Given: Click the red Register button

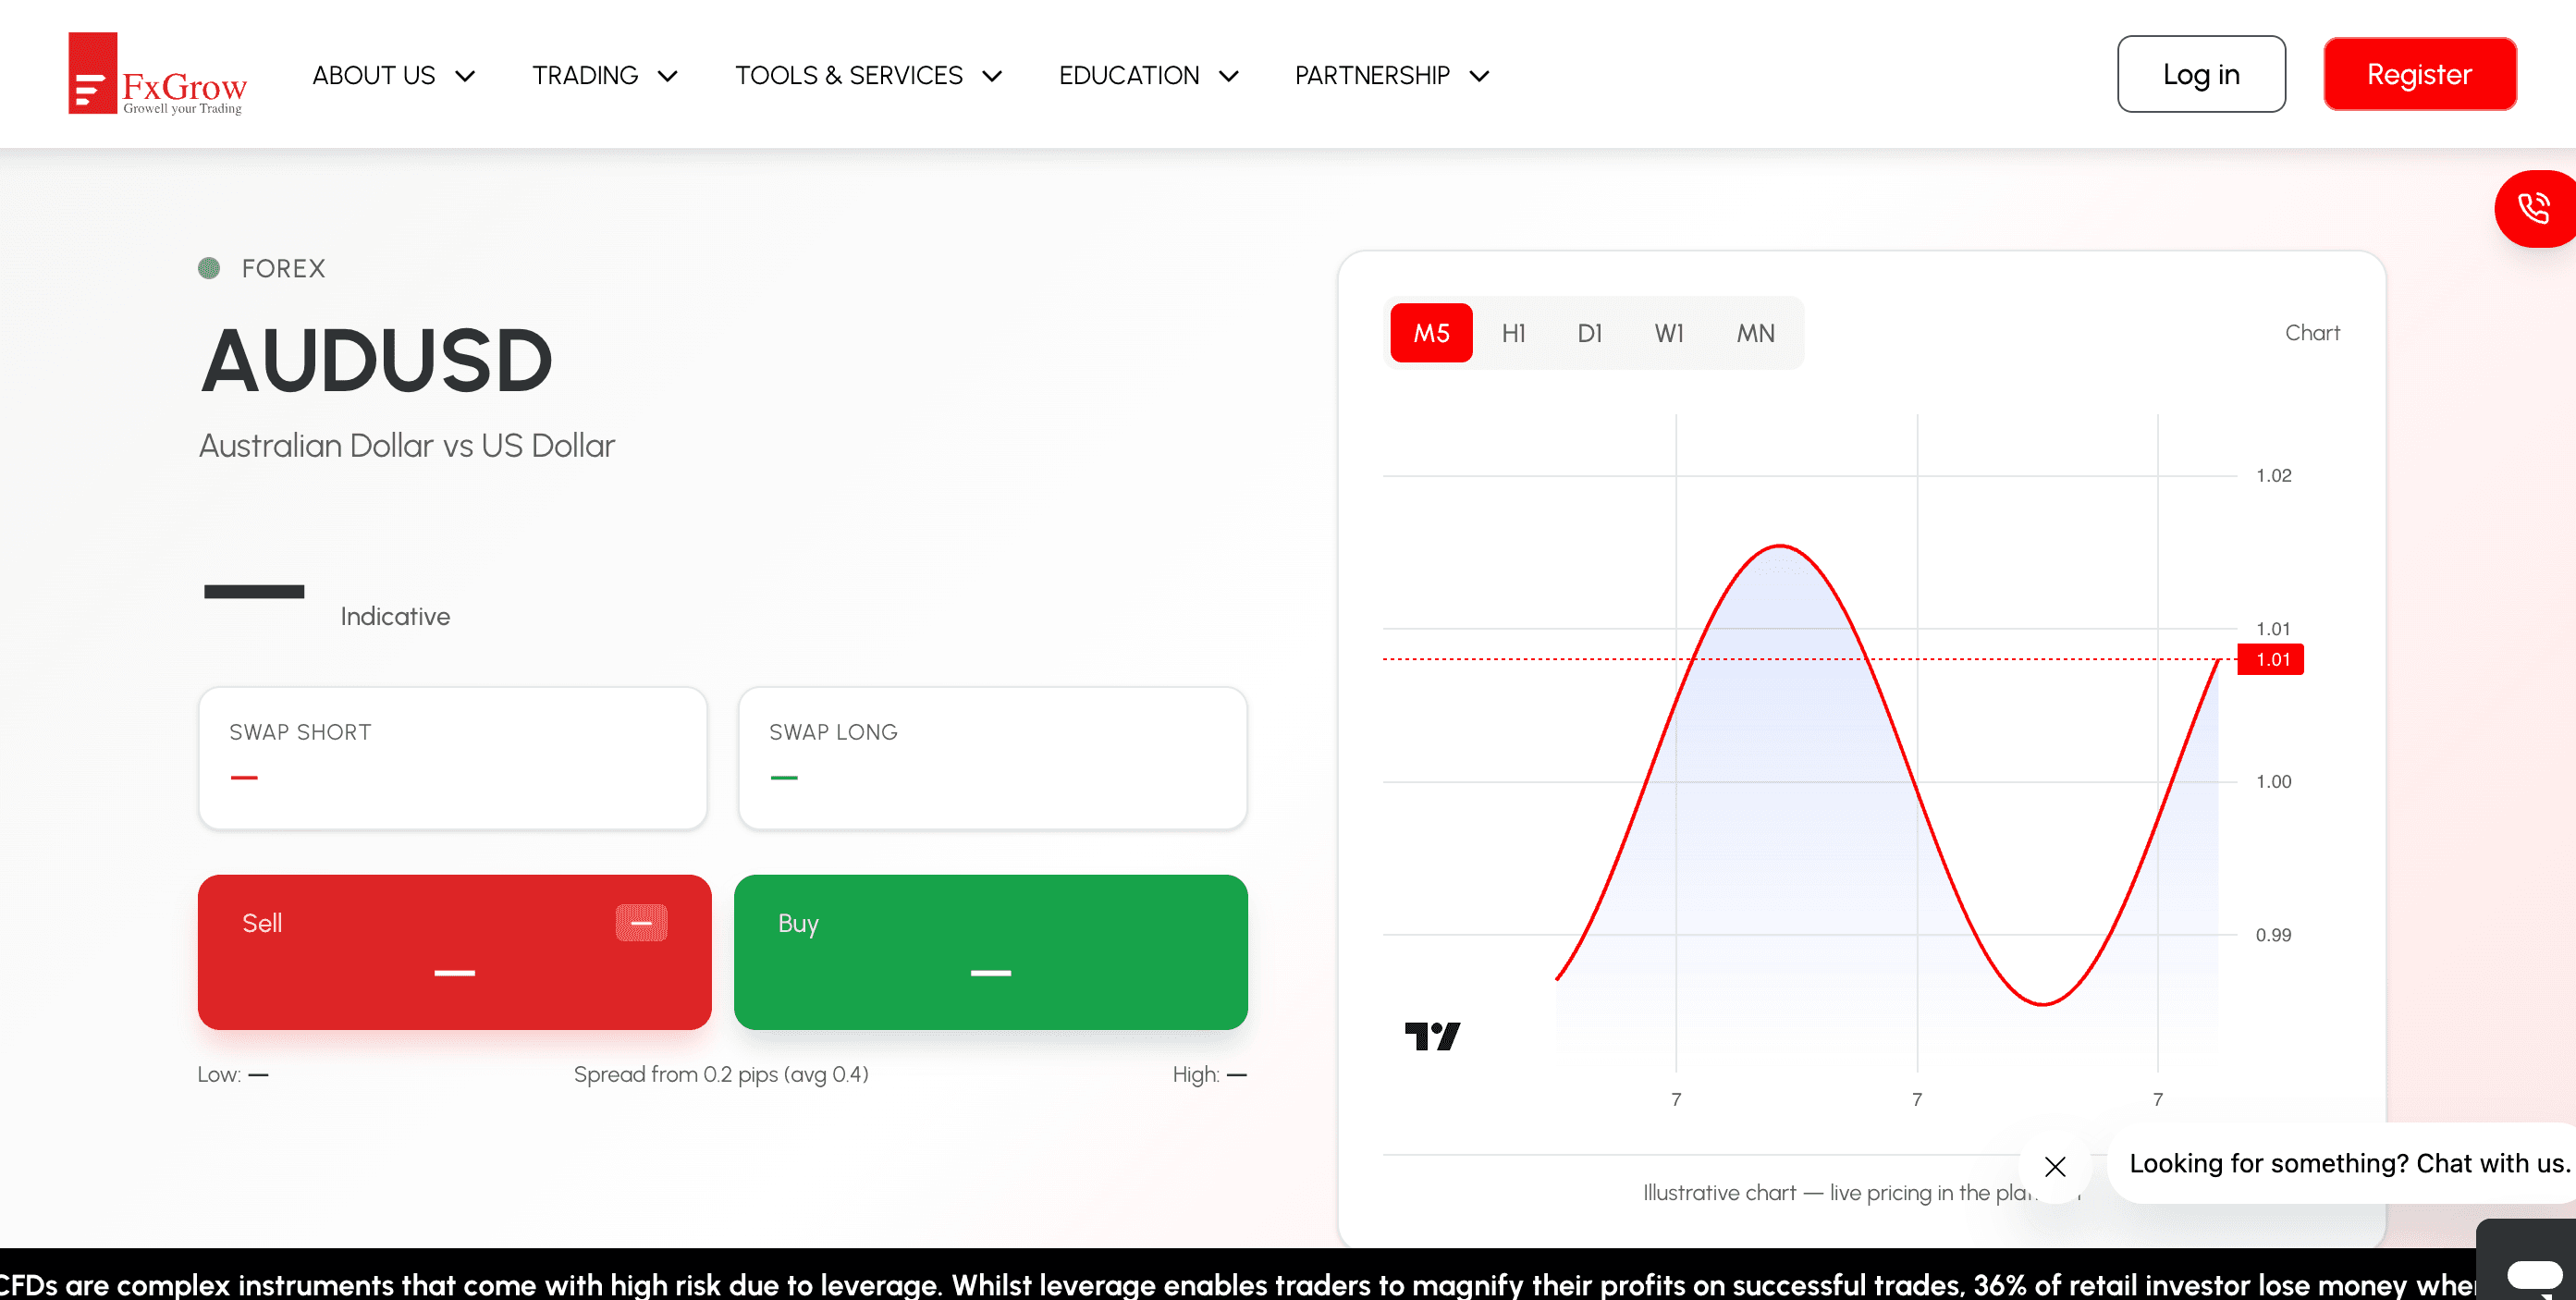Looking at the screenshot, I should click(2418, 74).
